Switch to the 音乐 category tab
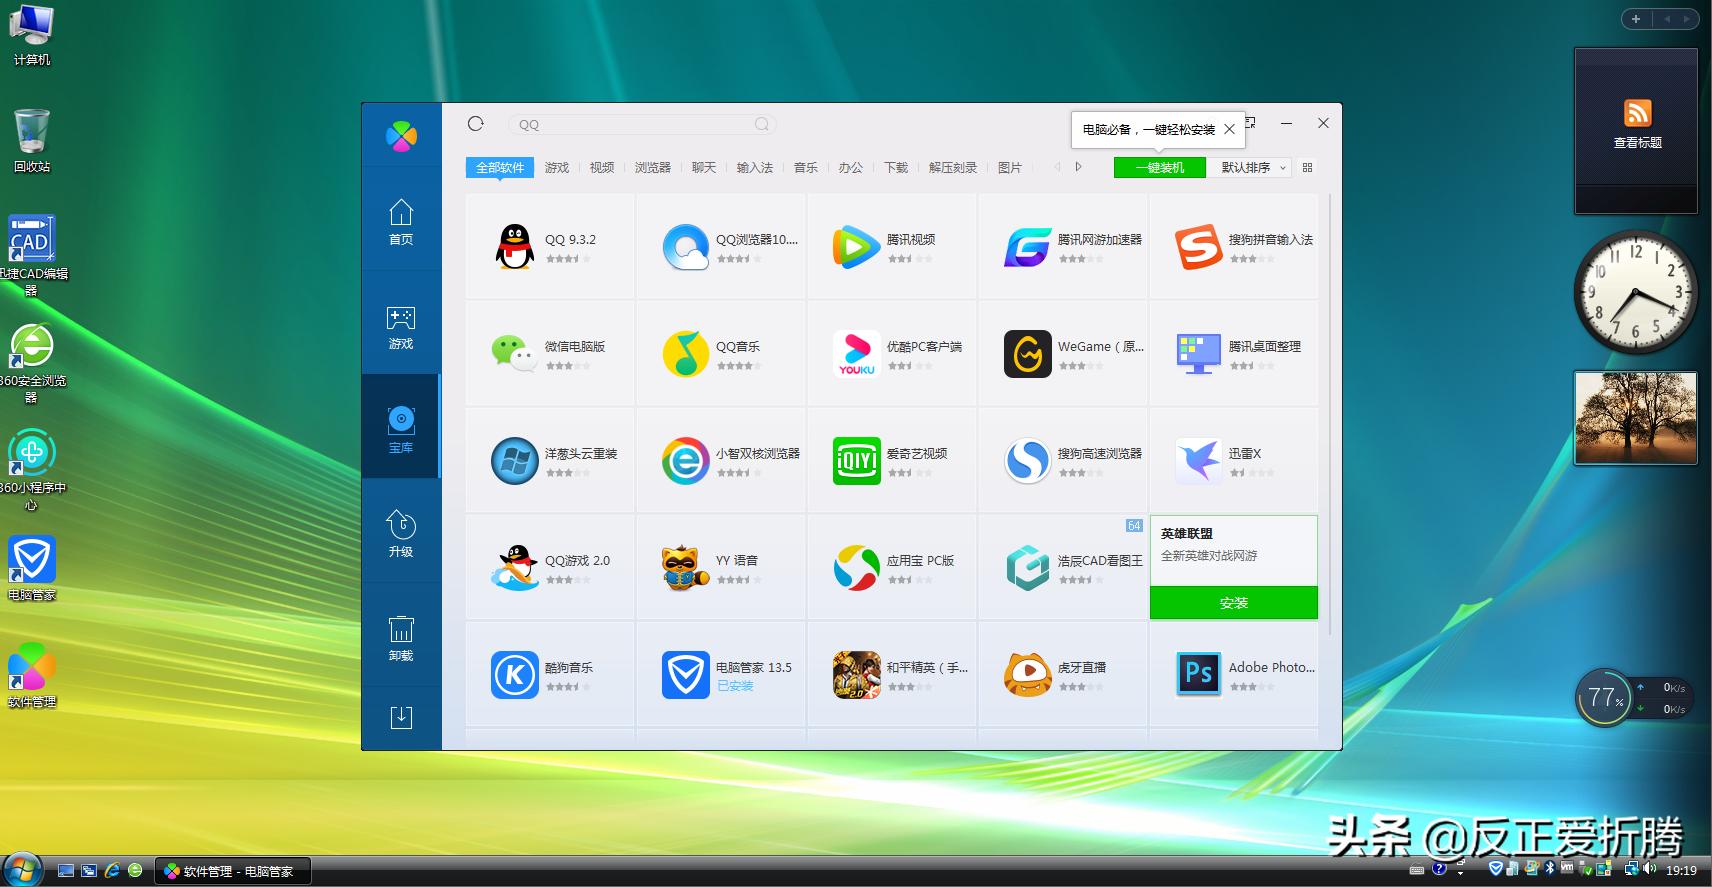1712x887 pixels. (806, 167)
